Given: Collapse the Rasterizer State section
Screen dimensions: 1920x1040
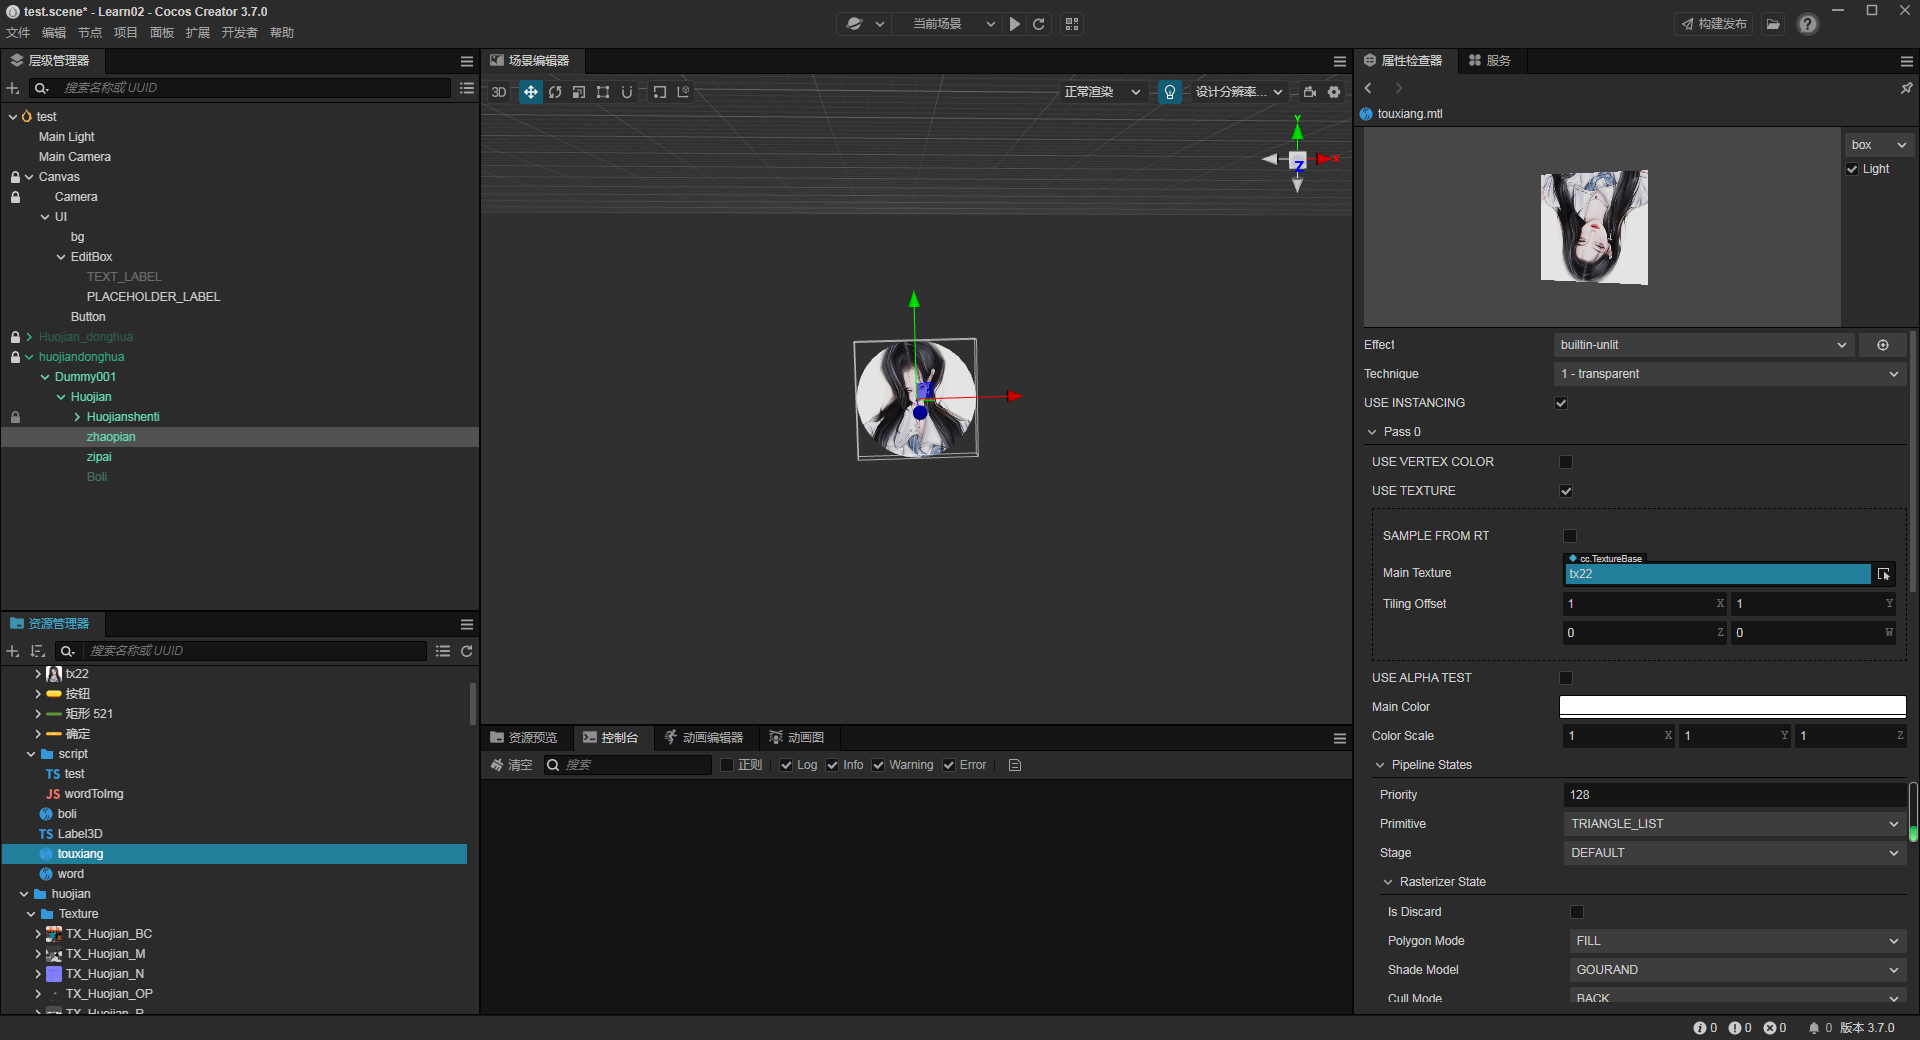Looking at the screenshot, I should pyautogui.click(x=1388, y=882).
